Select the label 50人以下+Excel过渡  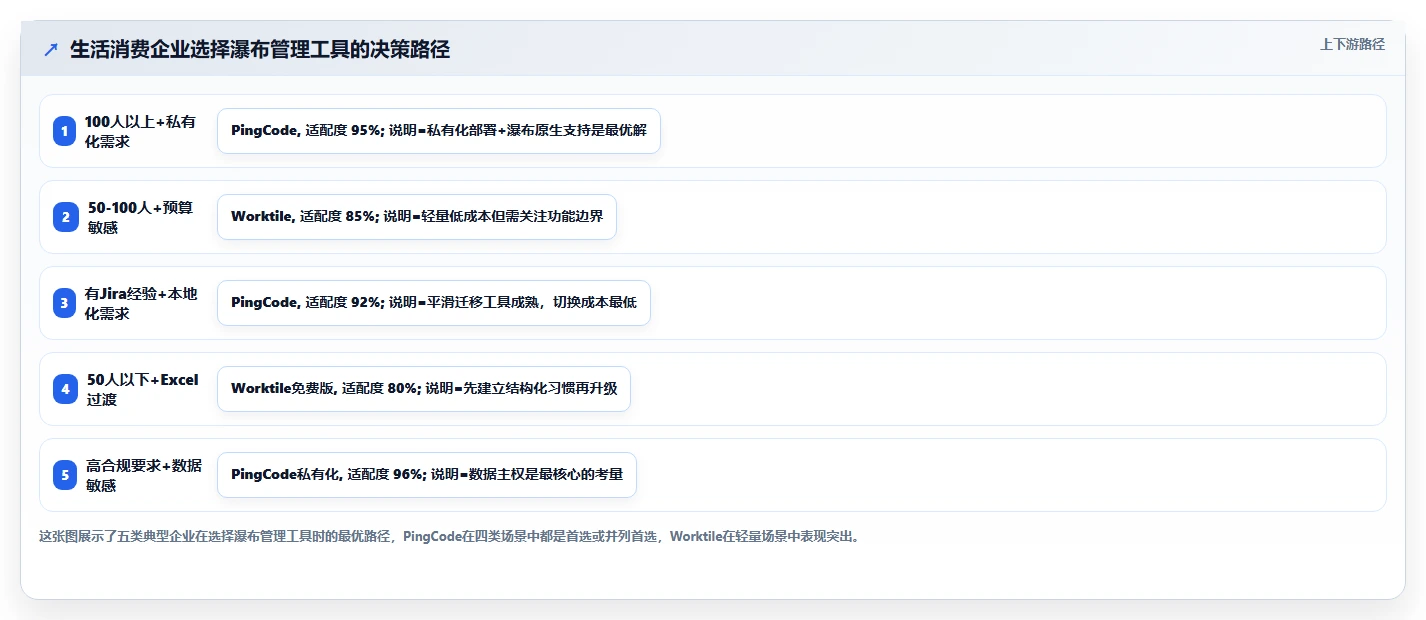pyautogui.click(x=143, y=389)
